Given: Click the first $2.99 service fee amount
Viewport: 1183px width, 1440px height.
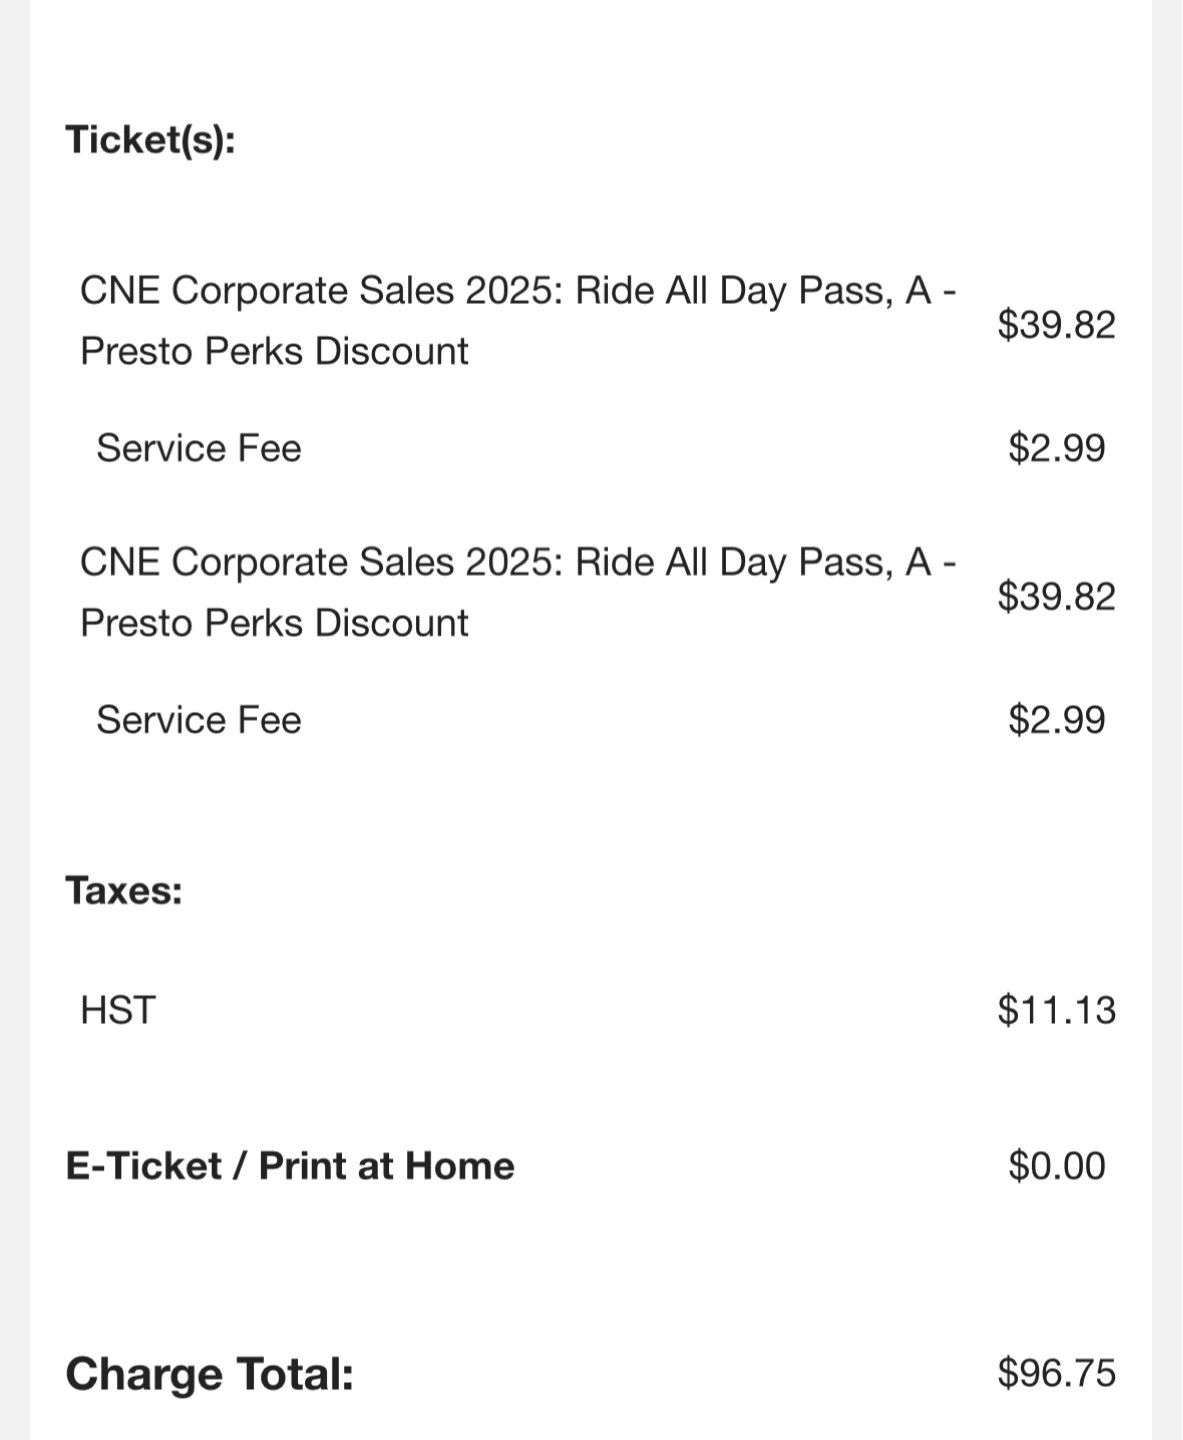Looking at the screenshot, I should [1056, 448].
